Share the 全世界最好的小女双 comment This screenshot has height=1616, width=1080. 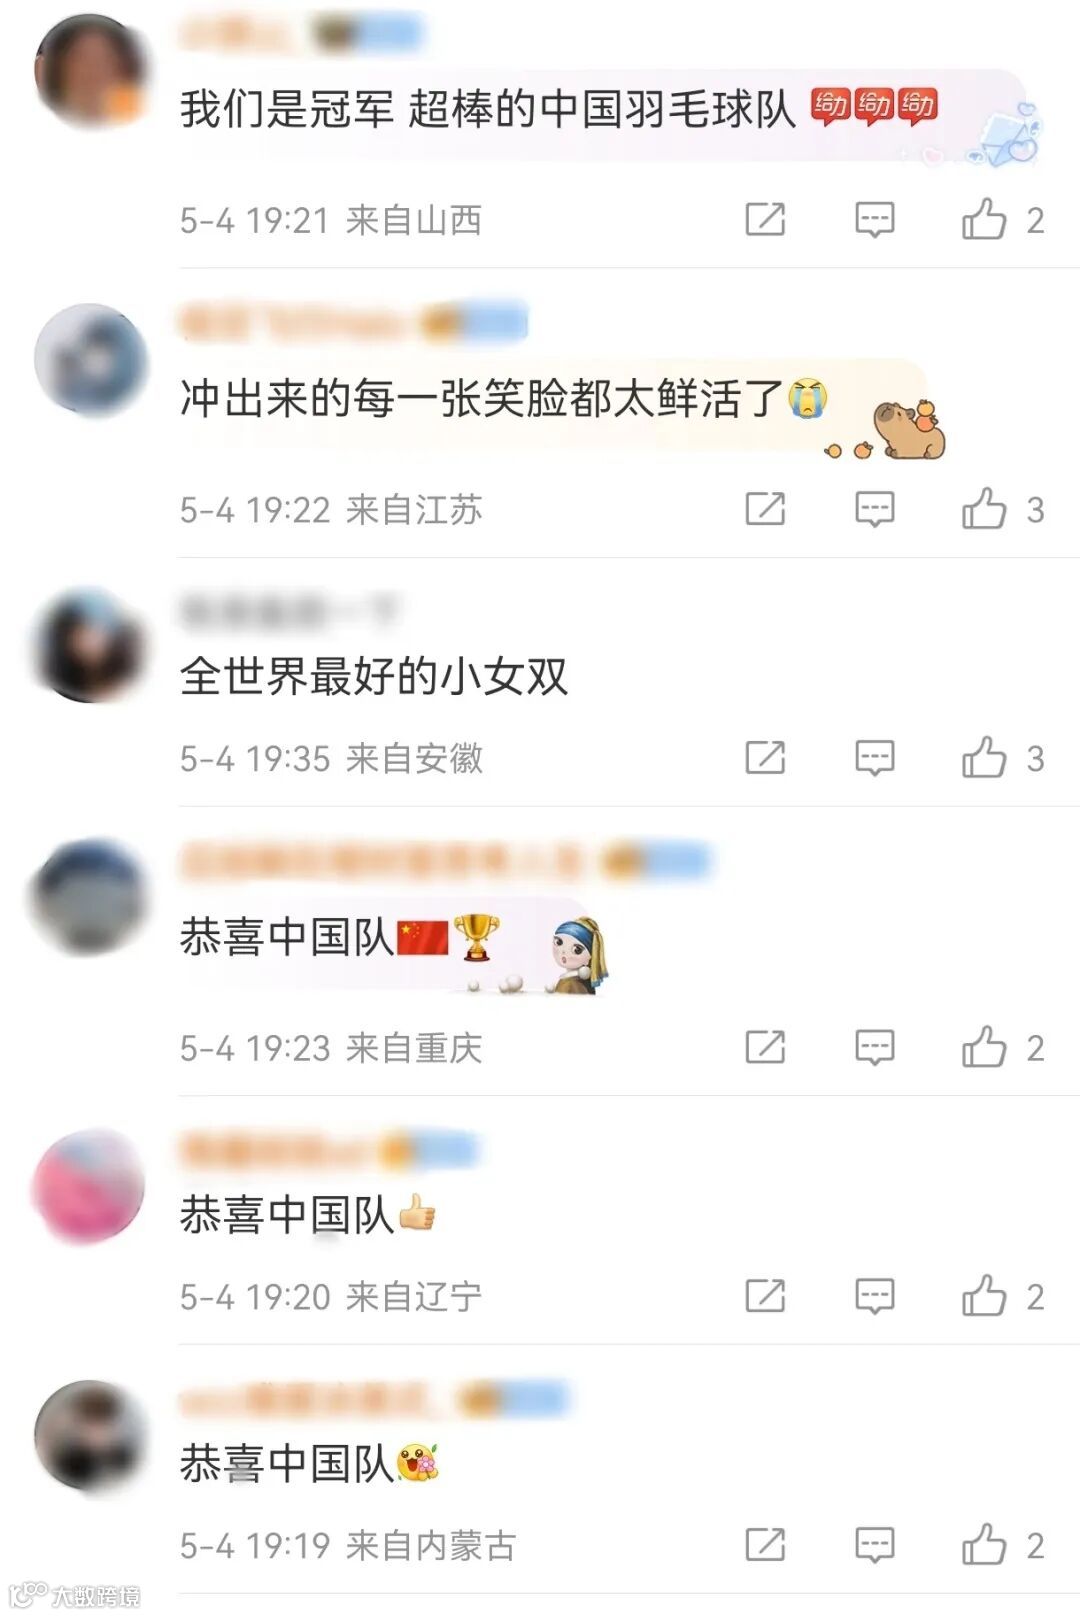pyautogui.click(x=765, y=758)
